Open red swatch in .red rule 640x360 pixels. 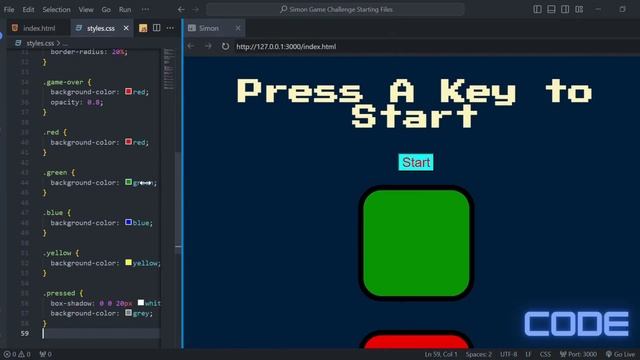[x=128, y=142]
